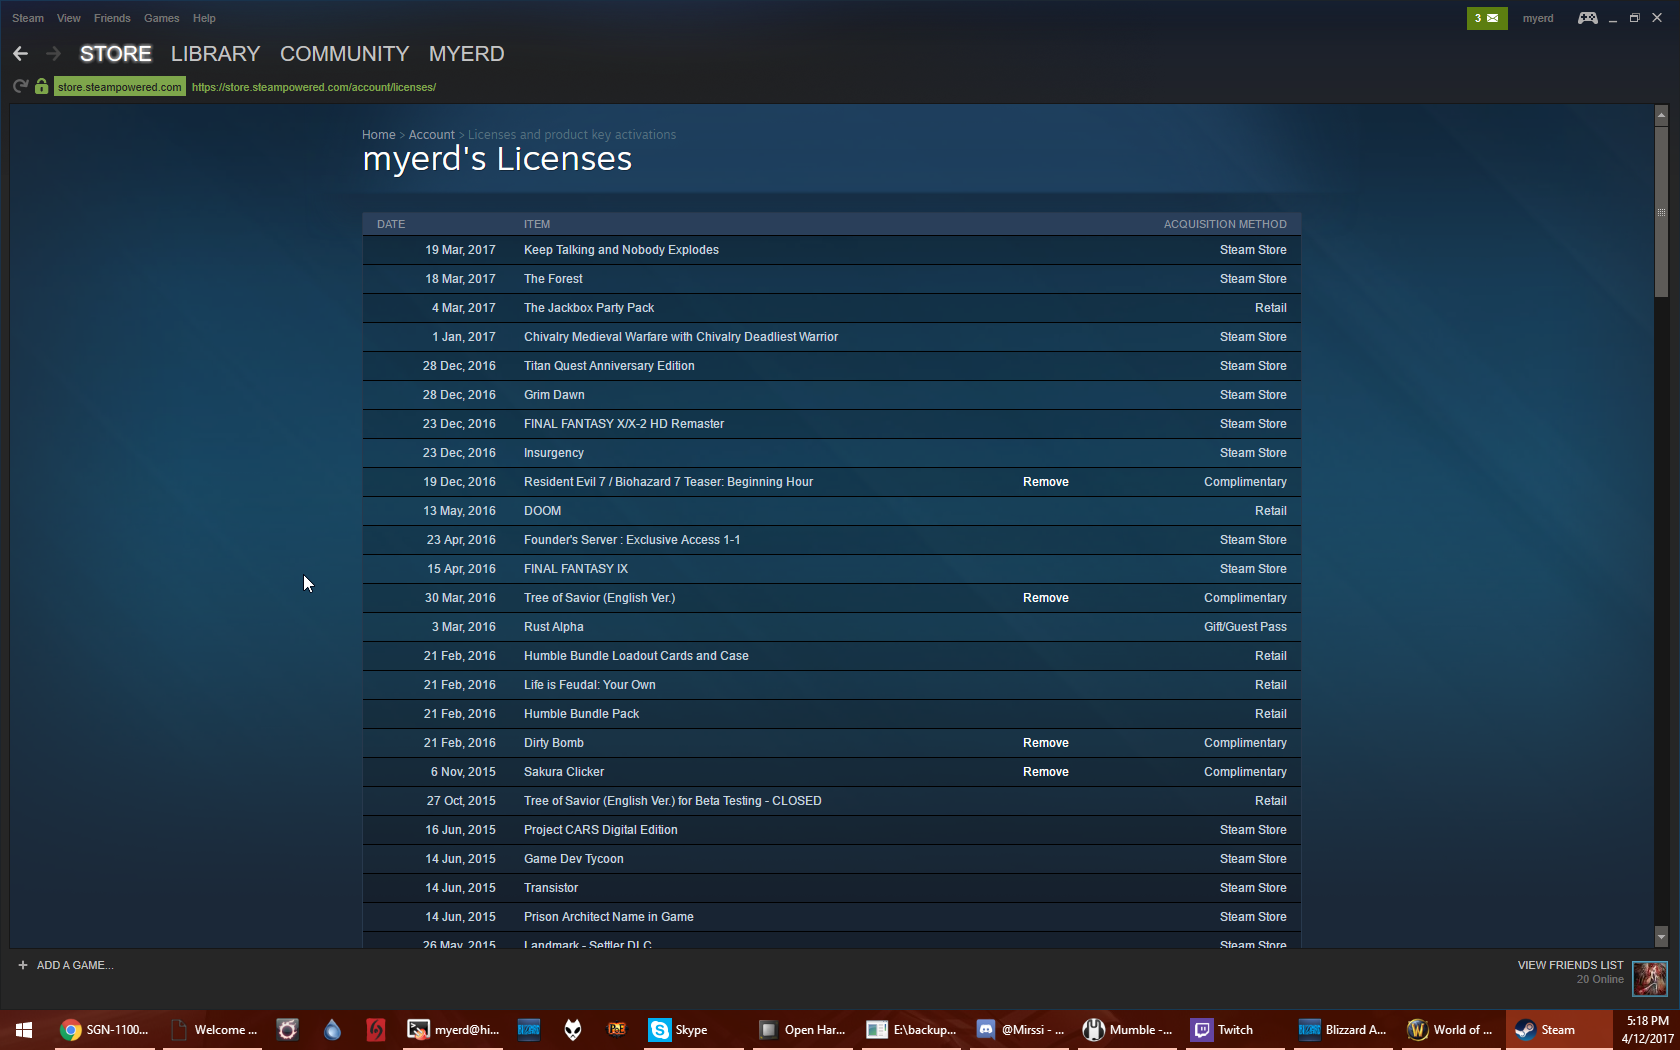Open Big Picture mode controller icon
The width and height of the screenshot is (1680, 1050).
click(1587, 18)
